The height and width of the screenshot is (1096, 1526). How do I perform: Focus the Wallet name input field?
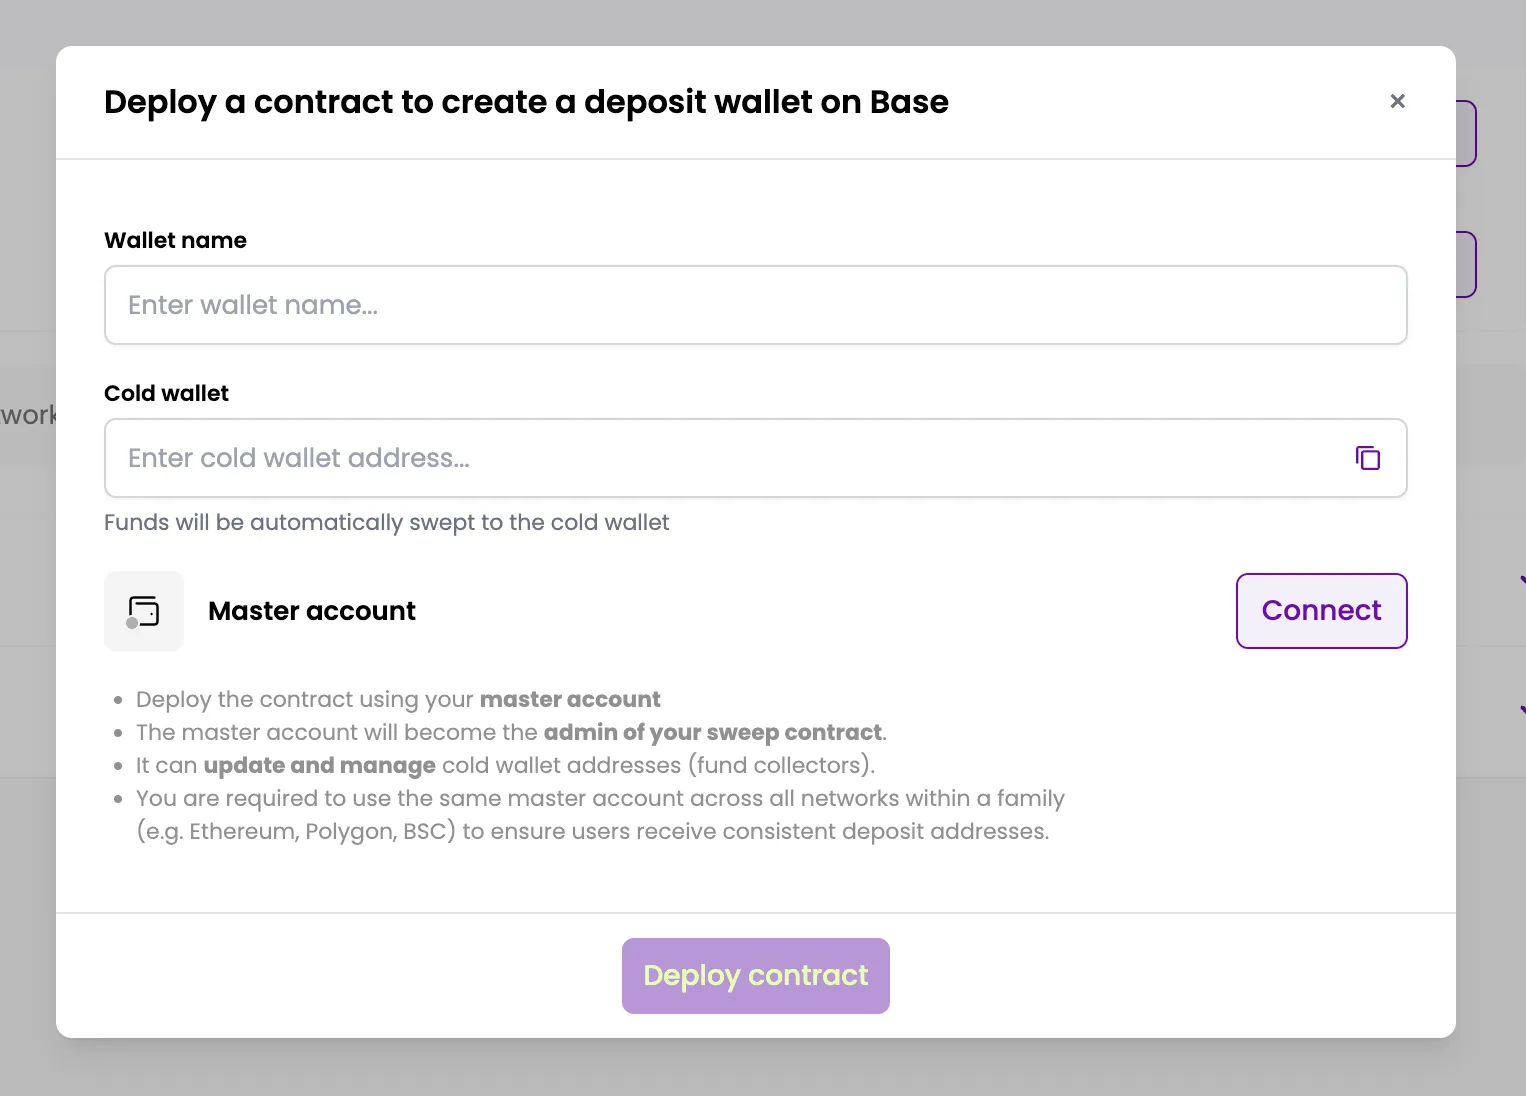pyautogui.click(x=755, y=305)
